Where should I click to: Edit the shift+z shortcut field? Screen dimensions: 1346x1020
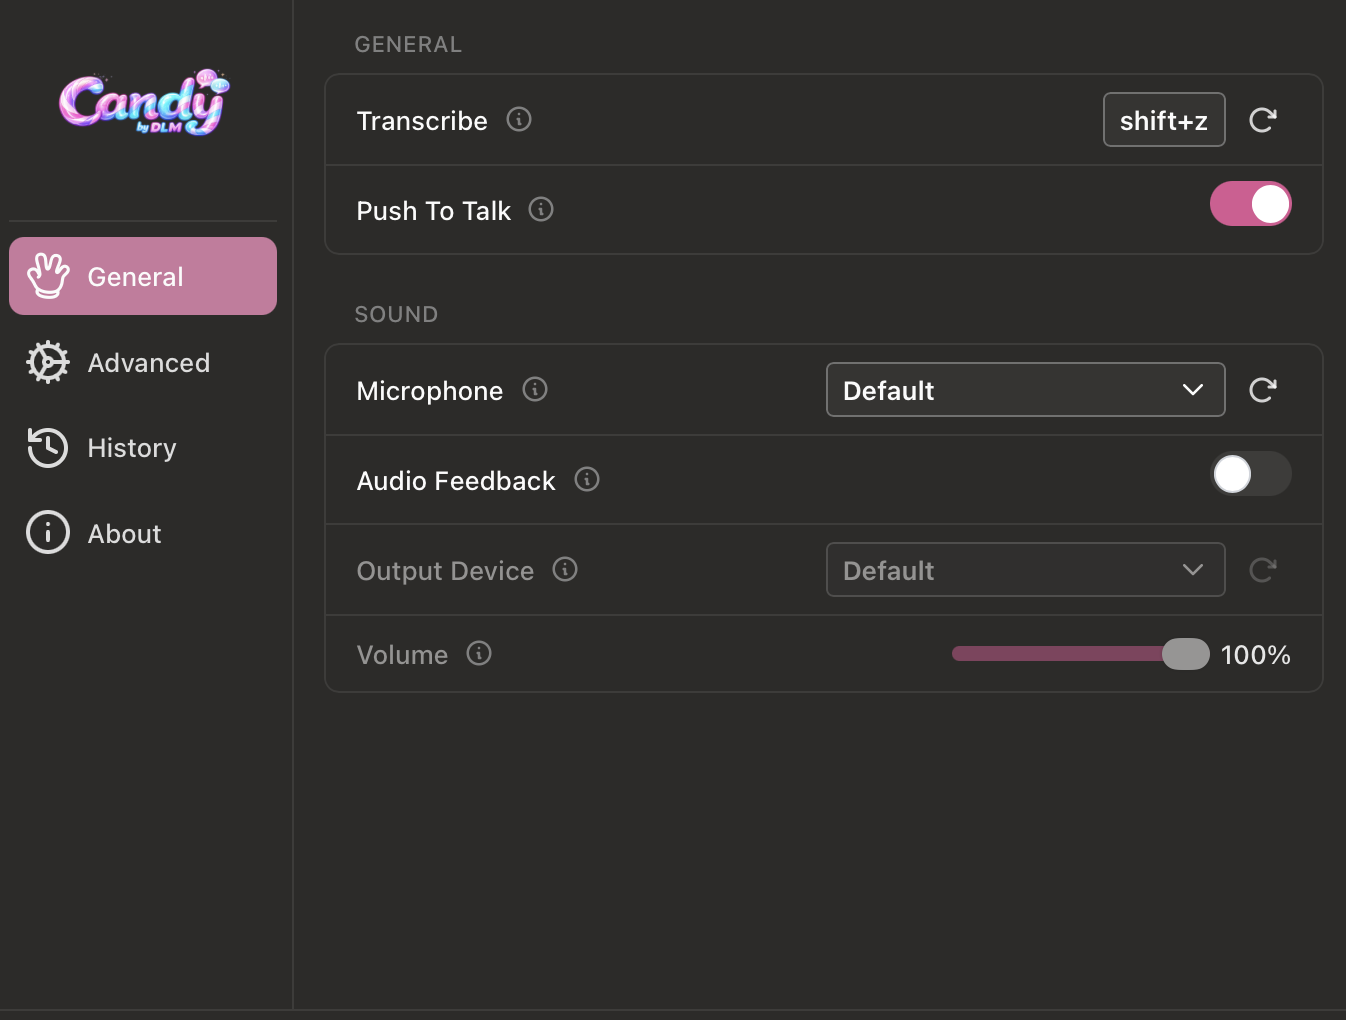[1164, 120]
